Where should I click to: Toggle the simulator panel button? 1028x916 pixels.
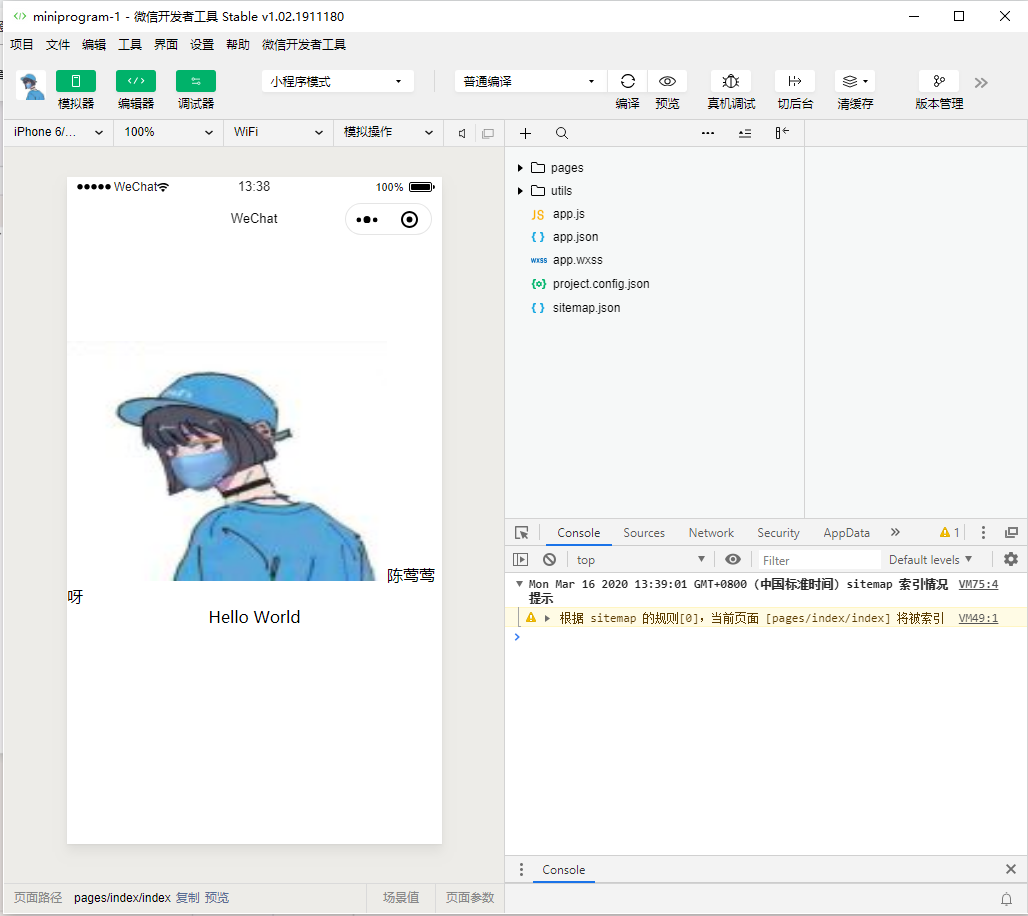[76, 81]
